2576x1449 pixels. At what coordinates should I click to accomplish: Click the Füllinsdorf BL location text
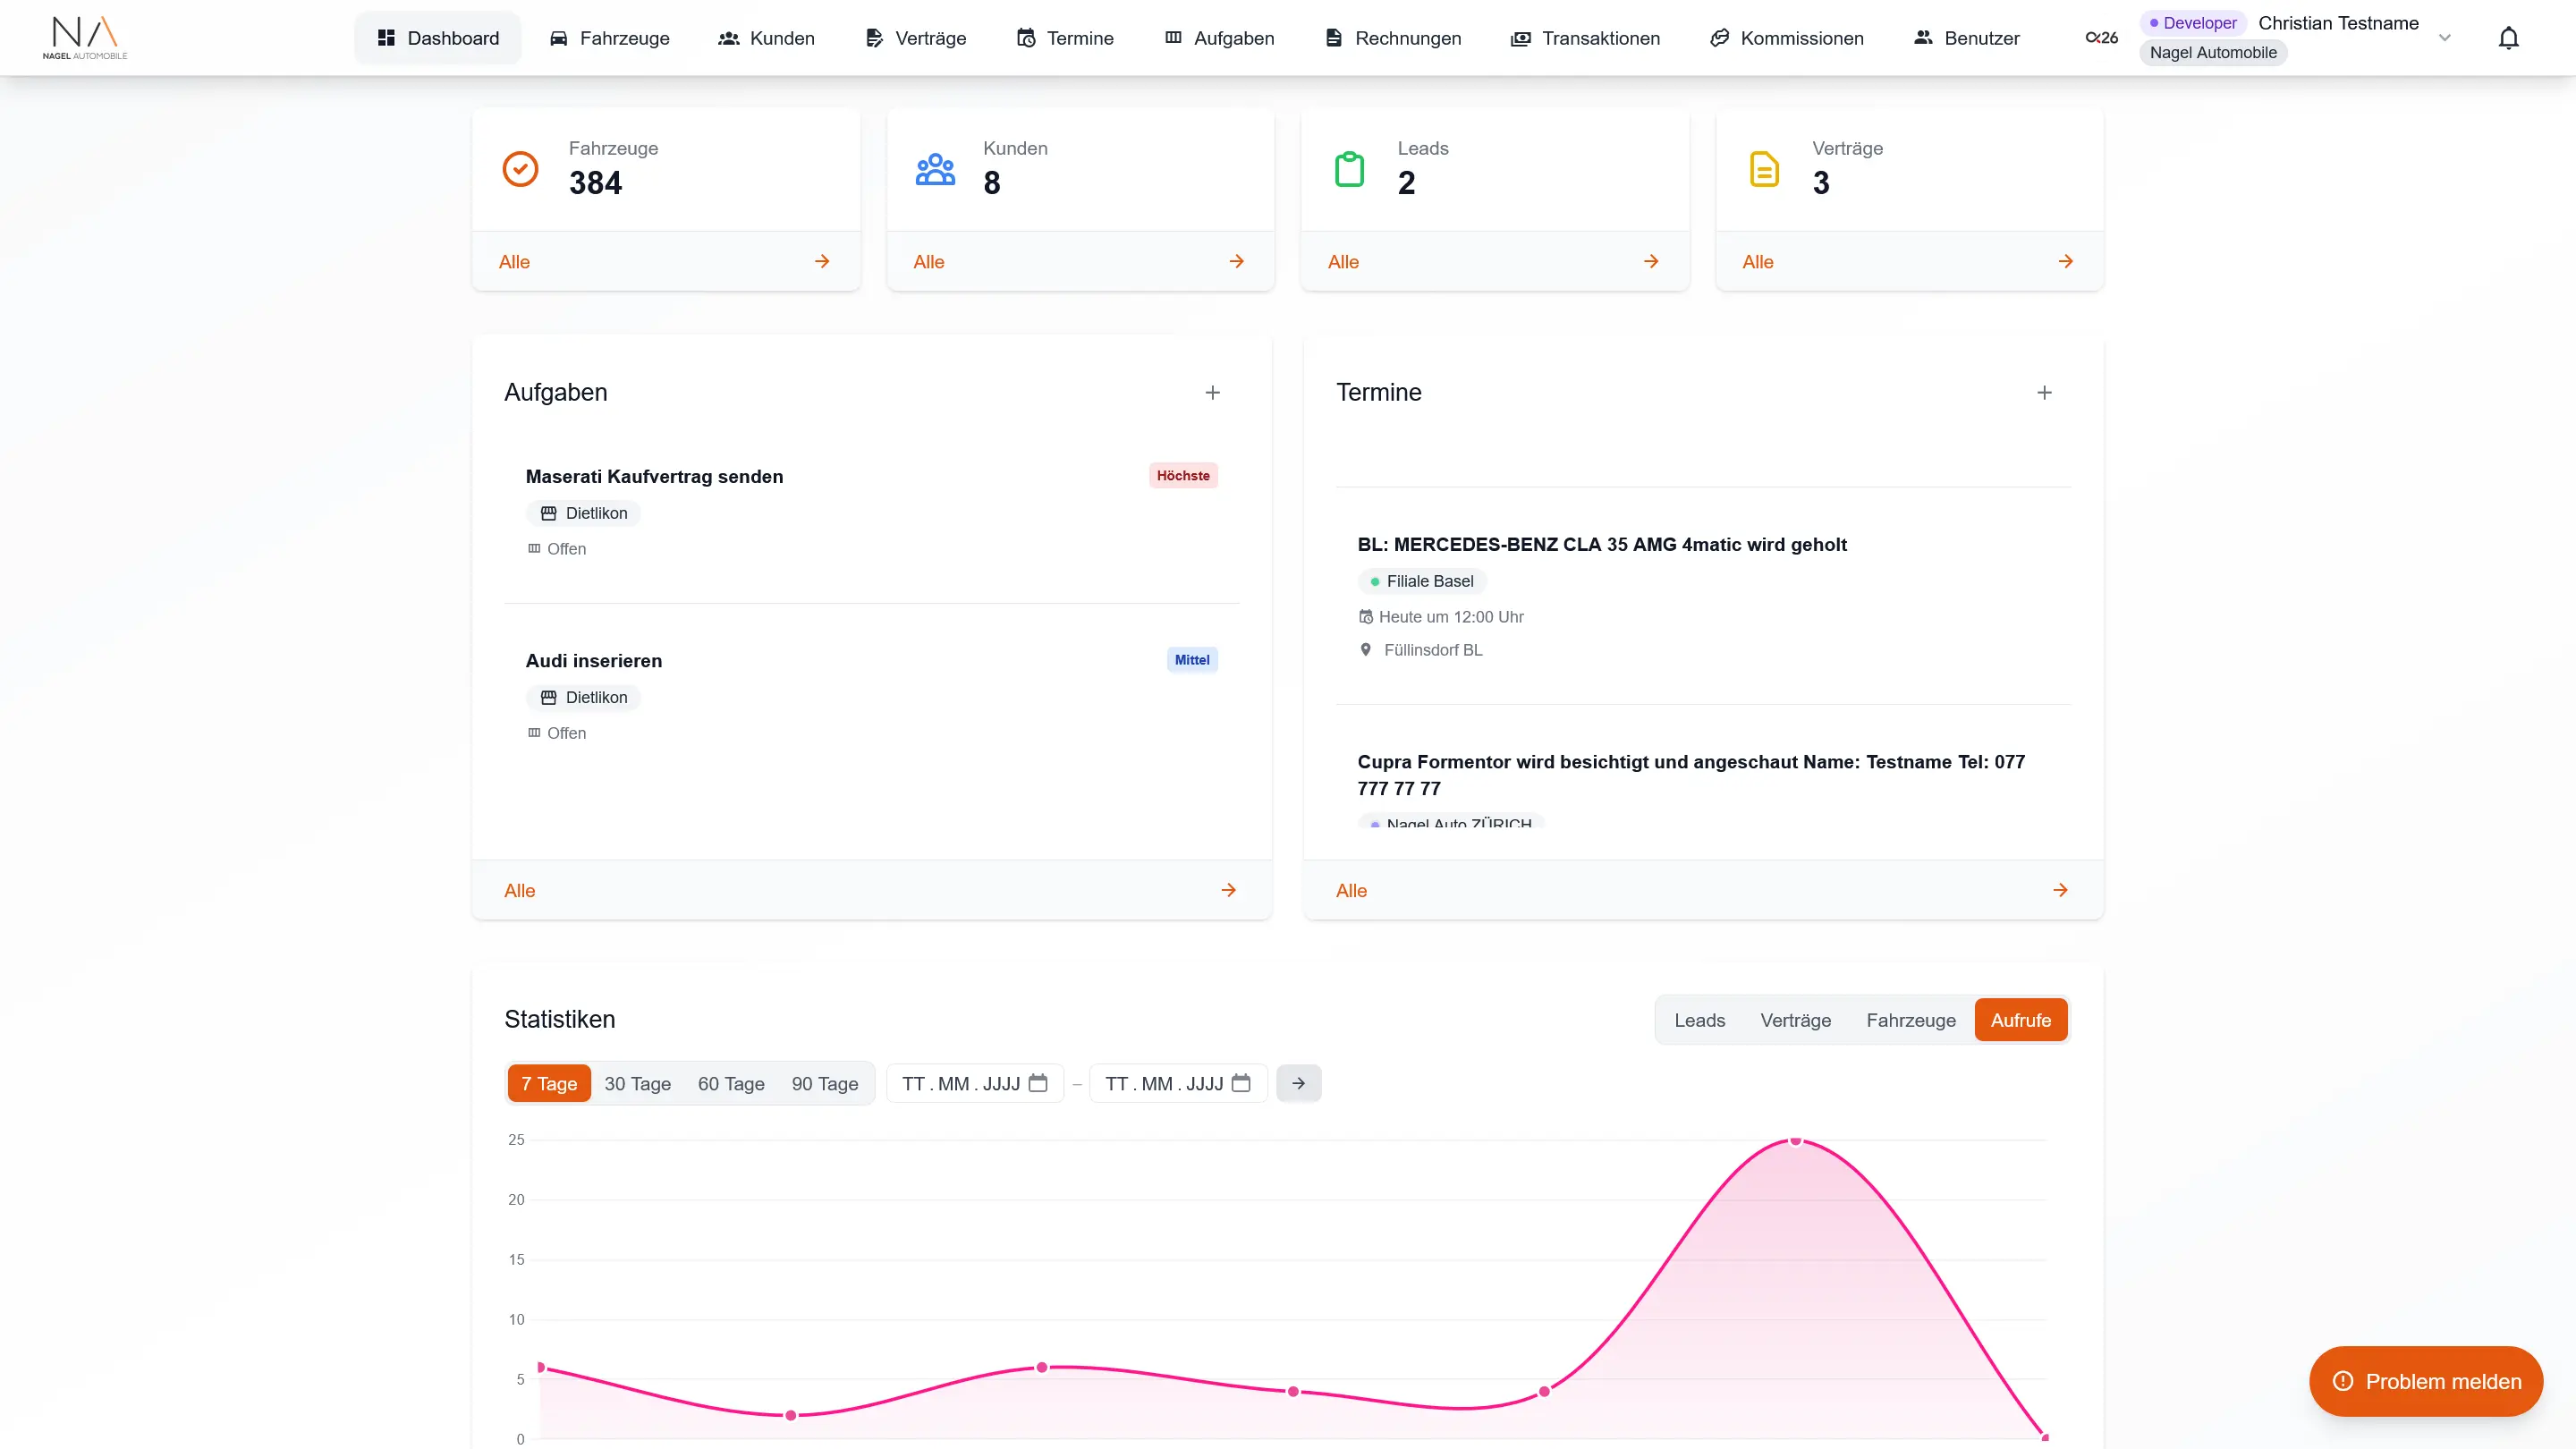pyautogui.click(x=1432, y=650)
